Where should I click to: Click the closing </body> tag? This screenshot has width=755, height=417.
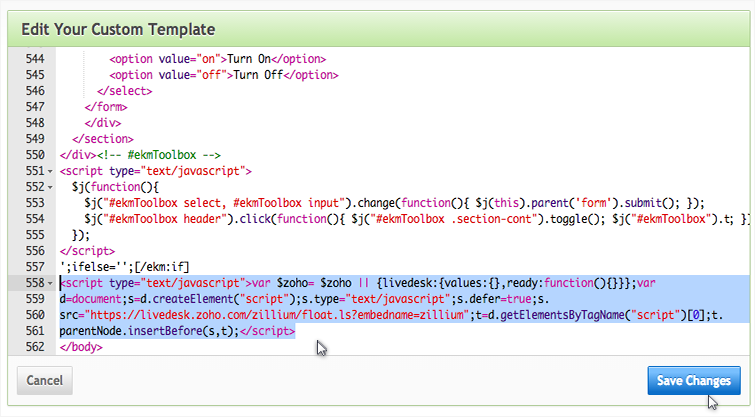(x=81, y=347)
